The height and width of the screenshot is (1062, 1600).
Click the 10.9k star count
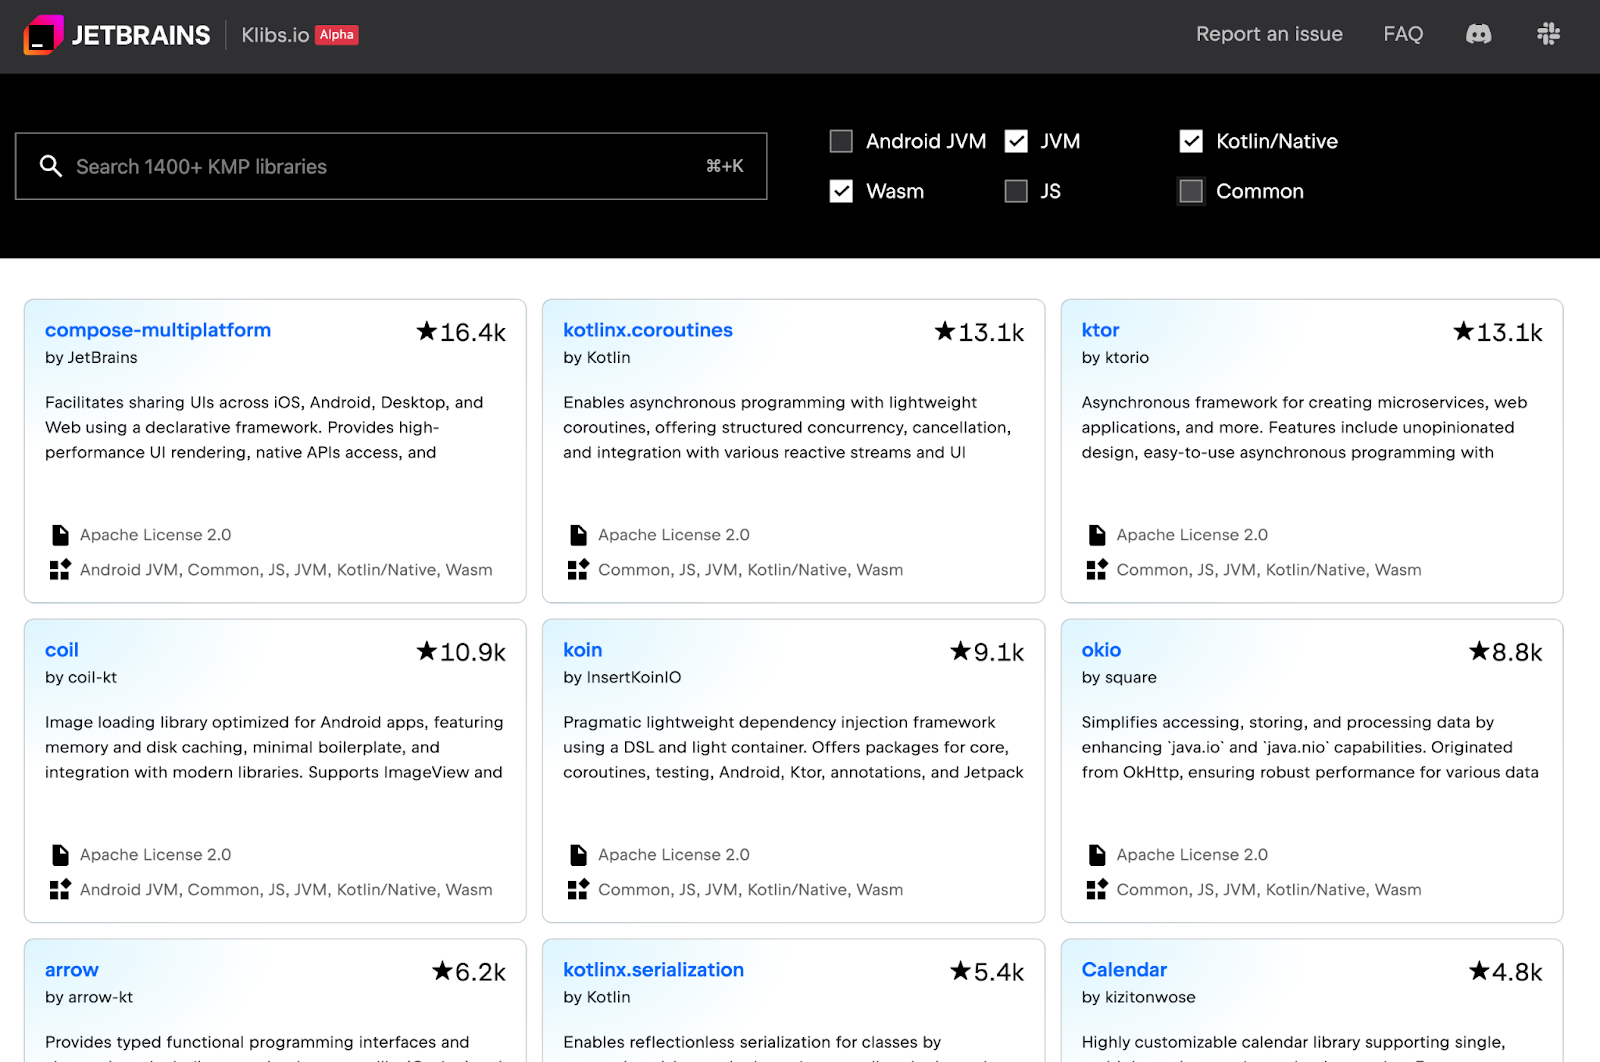coord(473,652)
